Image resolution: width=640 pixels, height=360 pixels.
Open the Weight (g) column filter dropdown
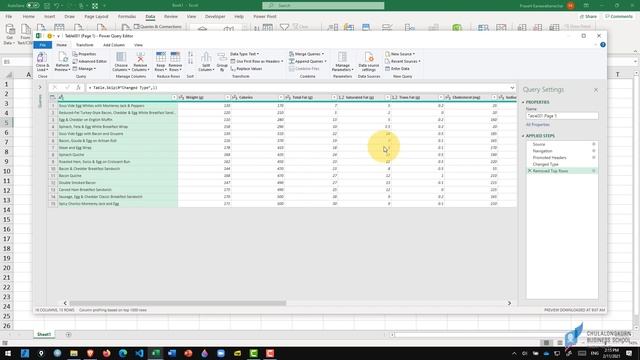point(227,97)
